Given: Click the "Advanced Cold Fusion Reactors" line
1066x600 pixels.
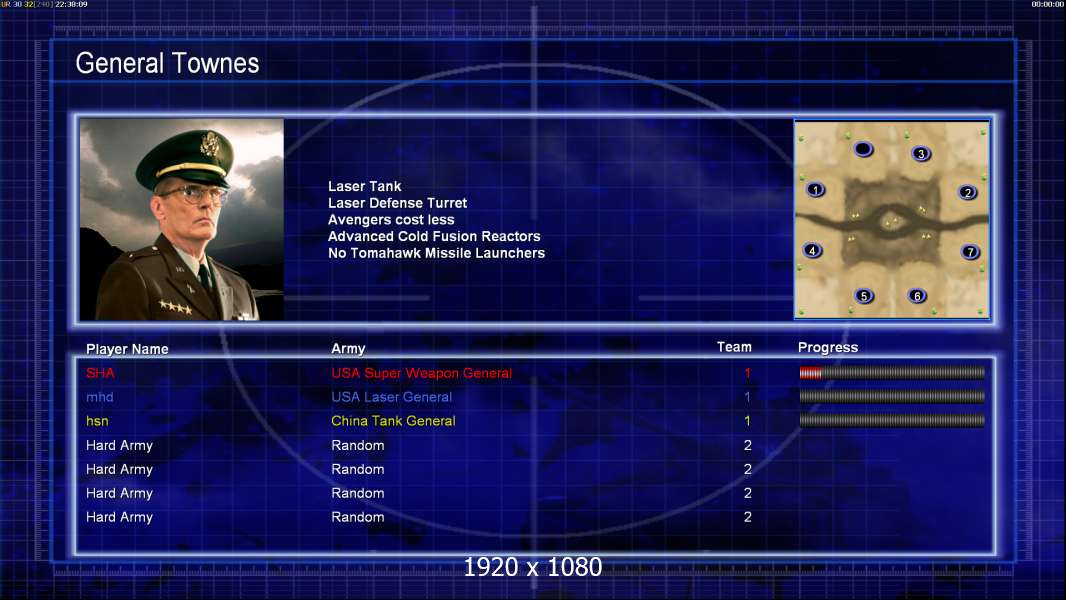Looking at the screenshot, I should pyautogui.click(x=434, y=236).
